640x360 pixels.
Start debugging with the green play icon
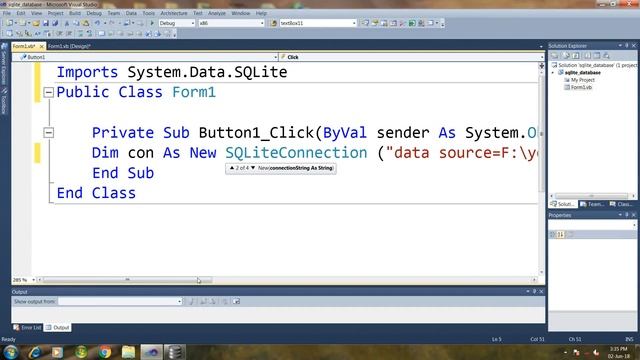pos(152,23)
